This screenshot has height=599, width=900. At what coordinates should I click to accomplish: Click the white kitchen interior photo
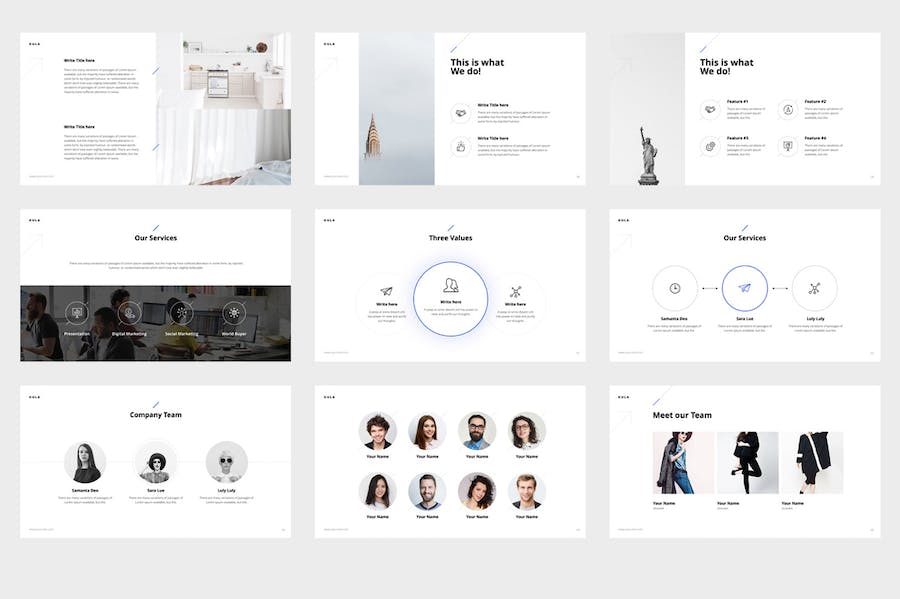[x=236, y=70]
